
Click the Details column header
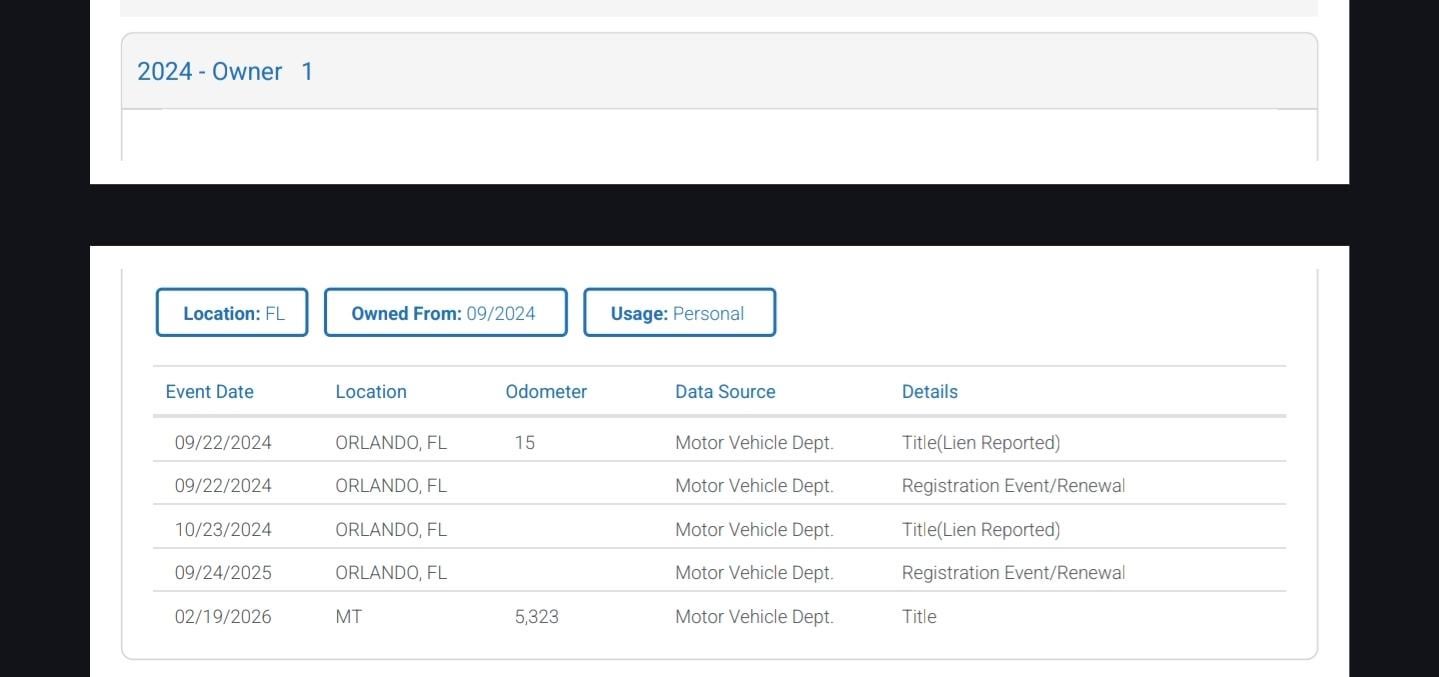[929, 392]
